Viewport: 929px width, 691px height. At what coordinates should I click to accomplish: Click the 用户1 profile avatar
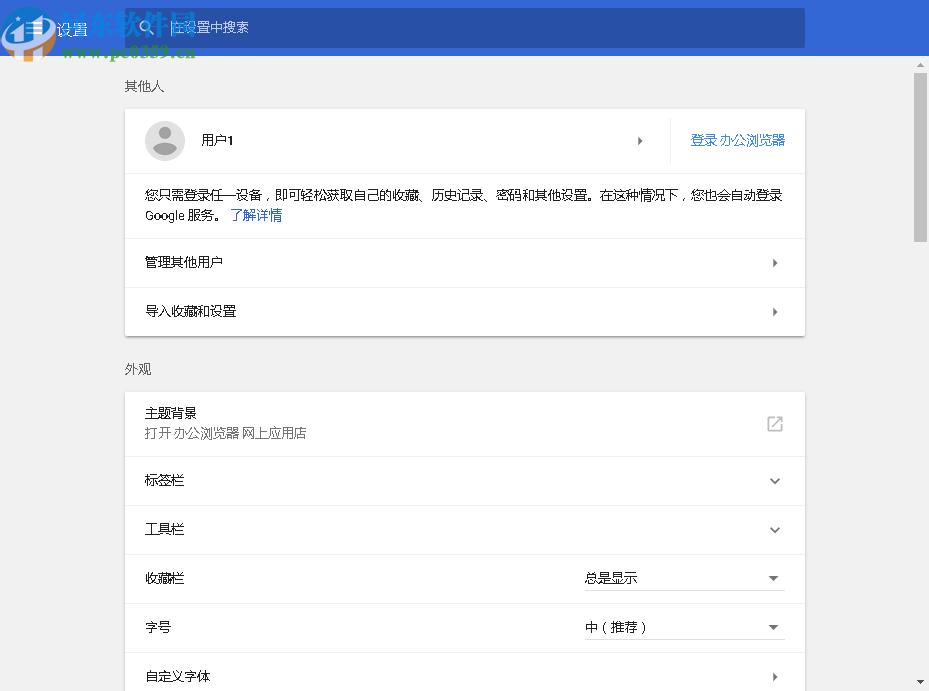165,141
